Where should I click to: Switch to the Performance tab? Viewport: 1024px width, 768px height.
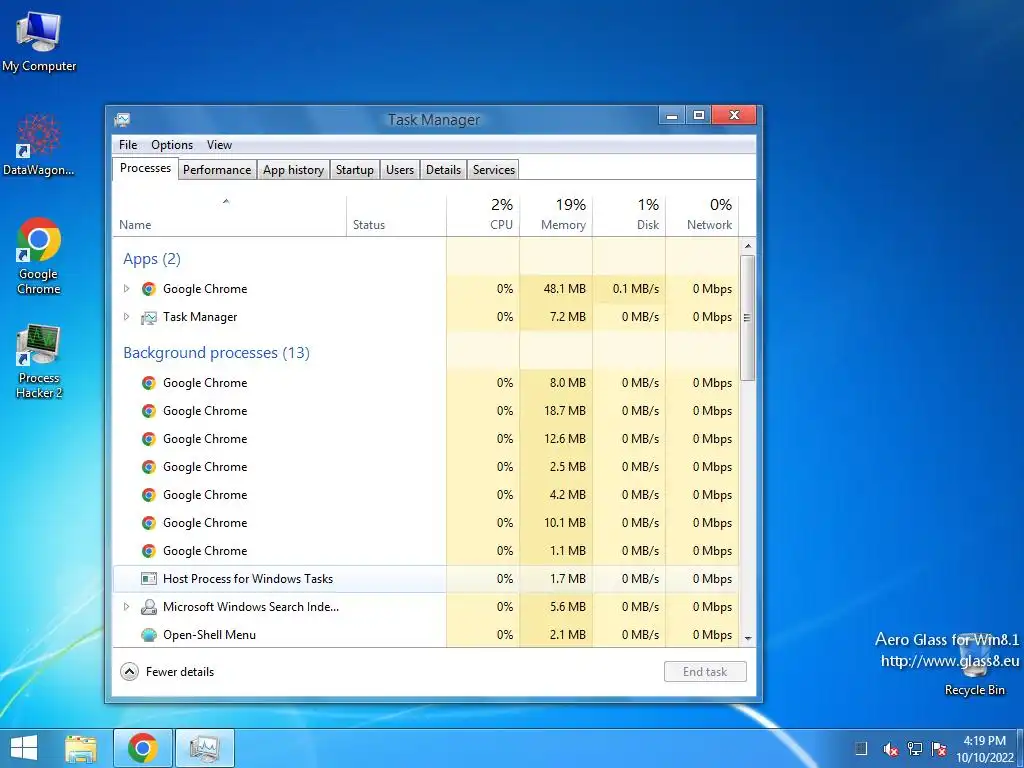coord(217,170)
